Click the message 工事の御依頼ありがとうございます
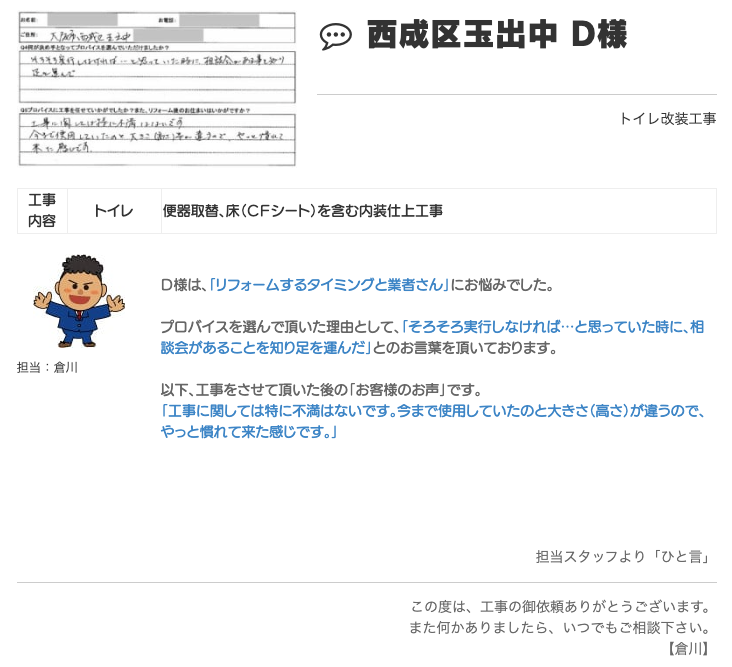 (x=560, y=607)
